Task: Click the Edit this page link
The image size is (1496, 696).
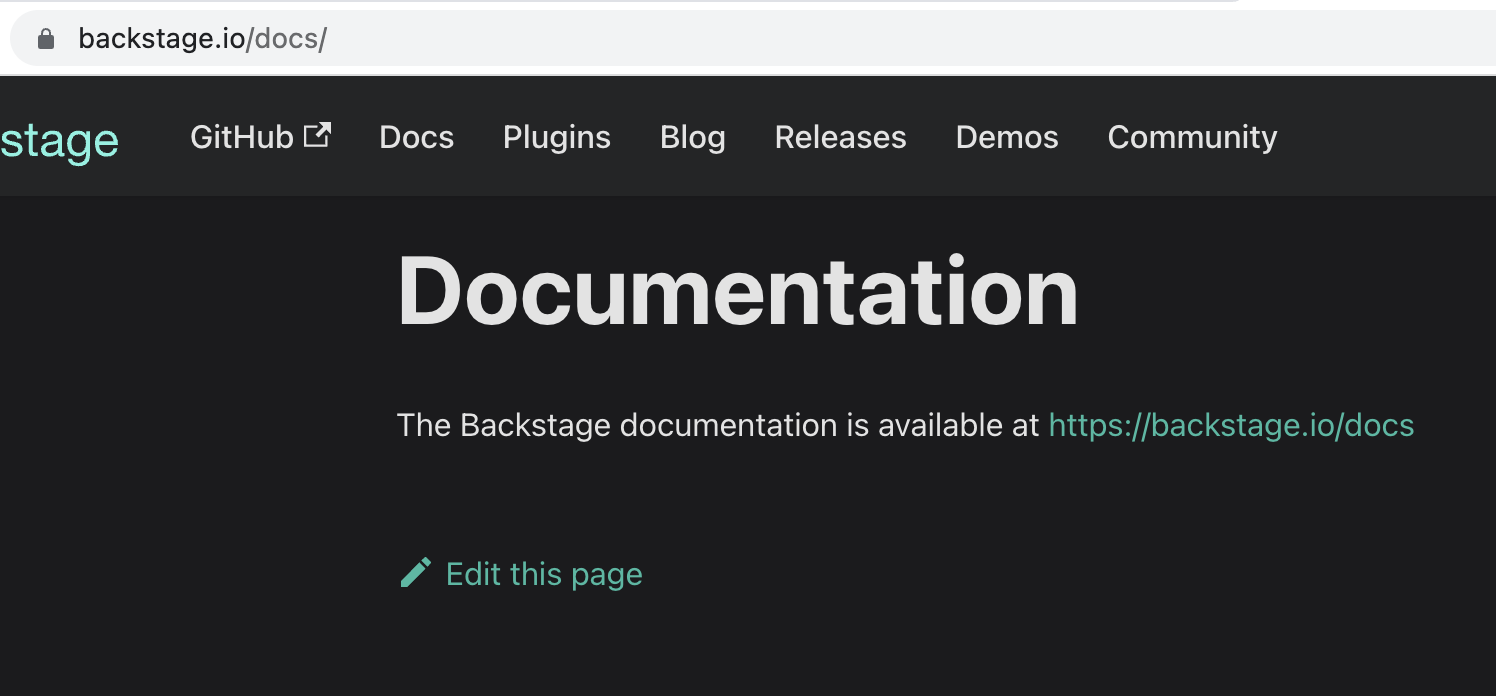Action: click(x=544, y=573)
